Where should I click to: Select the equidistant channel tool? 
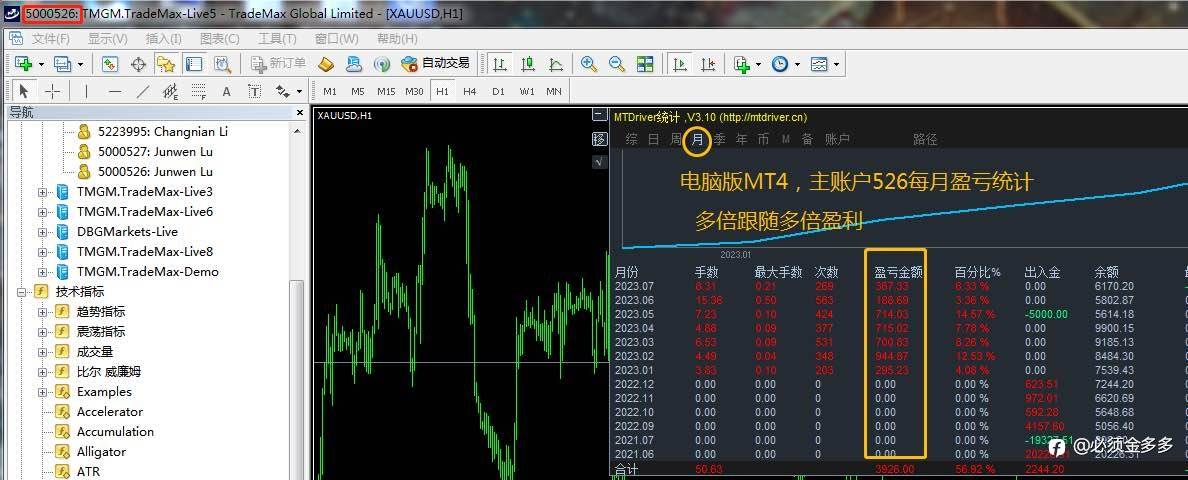pyautogui.click(x=170, y=92)
